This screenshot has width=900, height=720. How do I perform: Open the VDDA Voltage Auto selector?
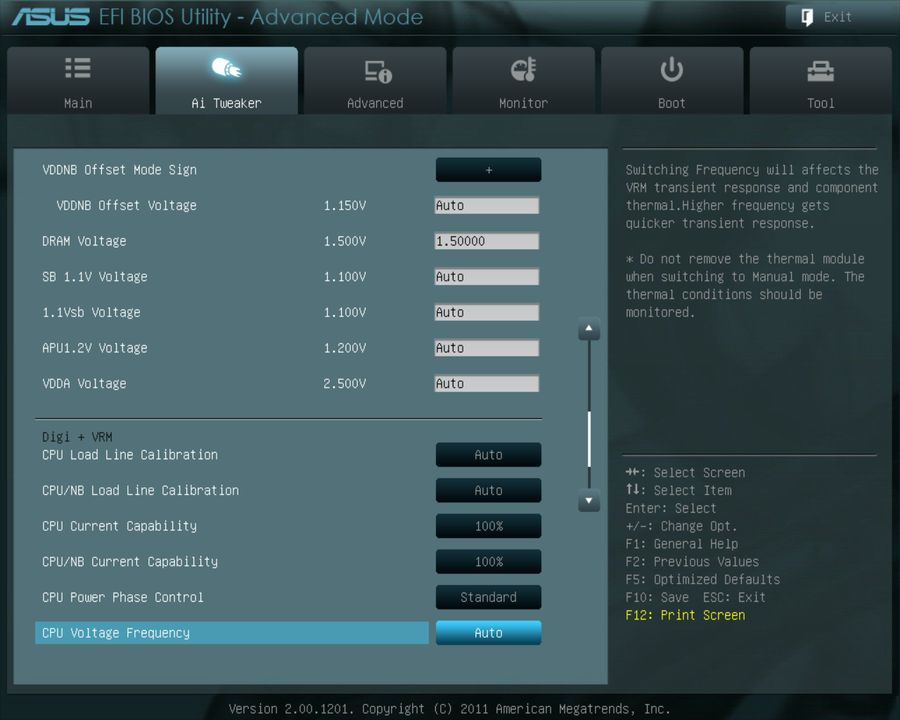click(487, 383)
